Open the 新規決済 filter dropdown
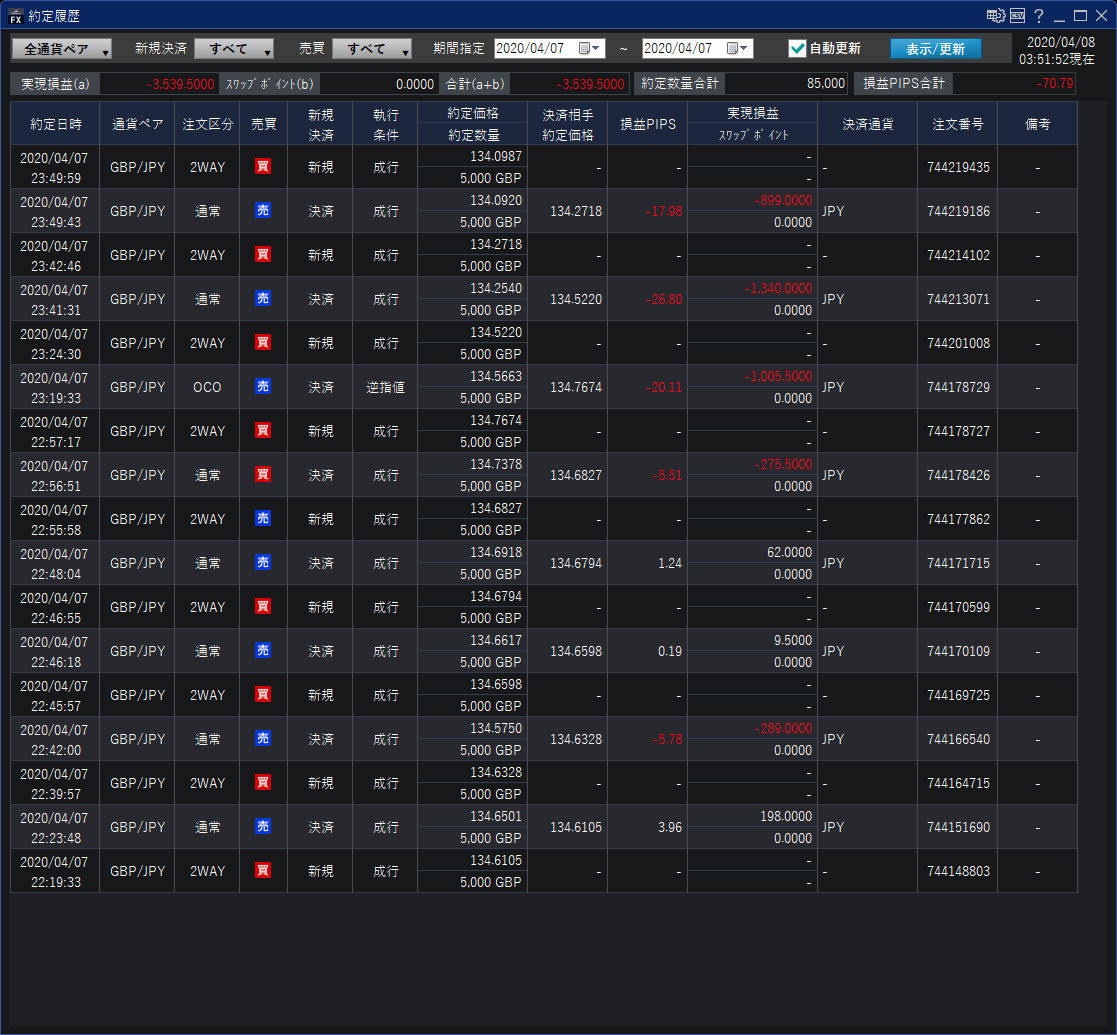This screenshot has width=1117, height=1035. 234,49
